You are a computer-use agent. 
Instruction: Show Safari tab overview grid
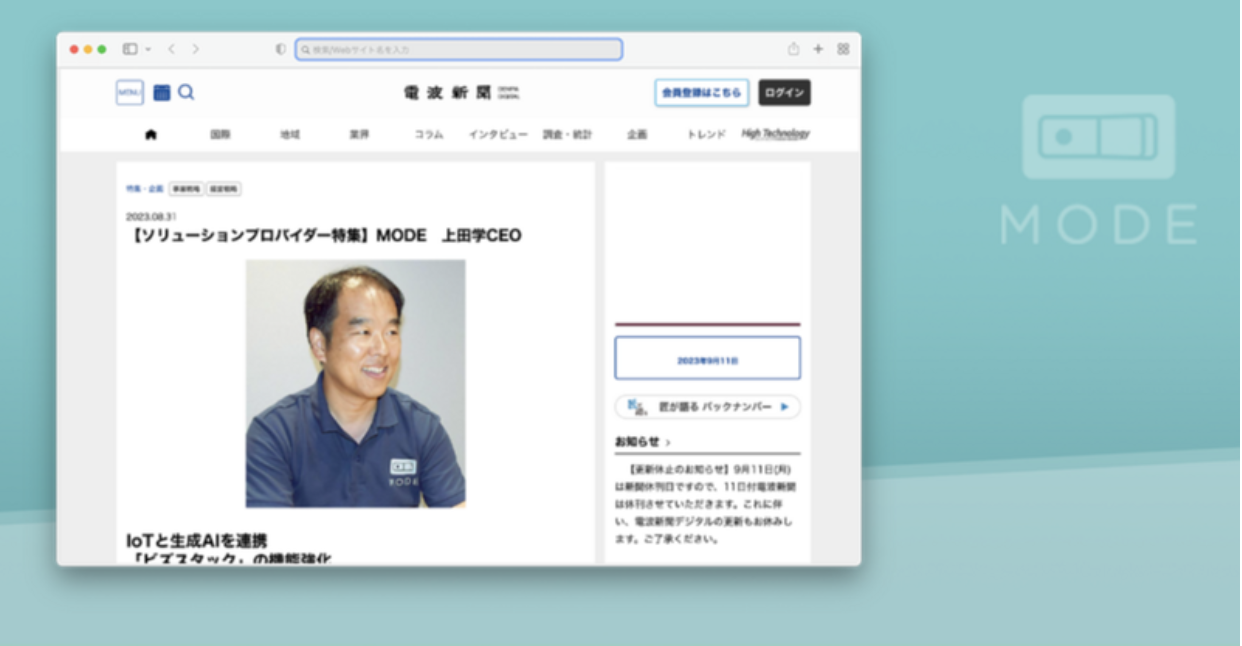coord(843,49)
